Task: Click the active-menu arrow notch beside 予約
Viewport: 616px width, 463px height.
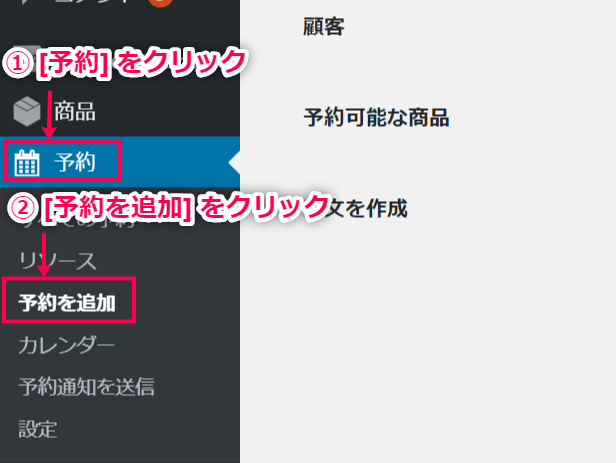Action: click(x=235, y=162)
